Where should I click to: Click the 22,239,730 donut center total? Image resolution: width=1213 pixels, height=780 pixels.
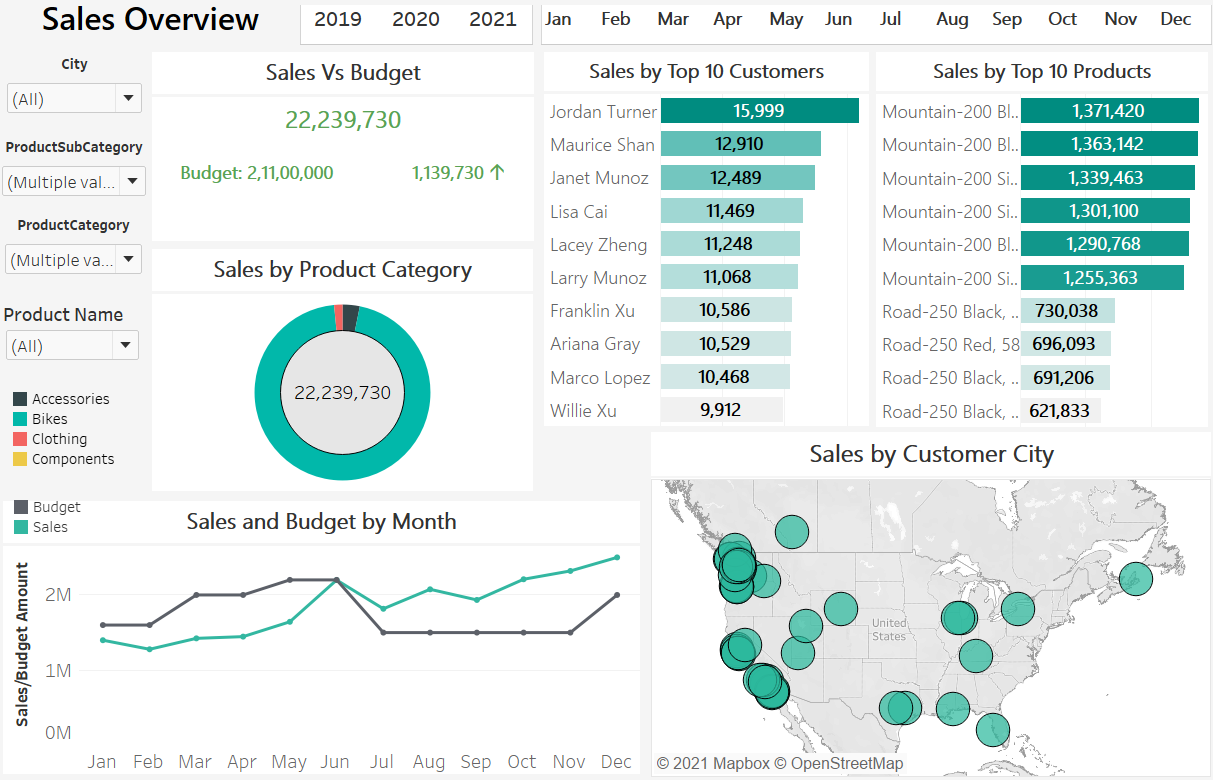[x=343, y=393]
